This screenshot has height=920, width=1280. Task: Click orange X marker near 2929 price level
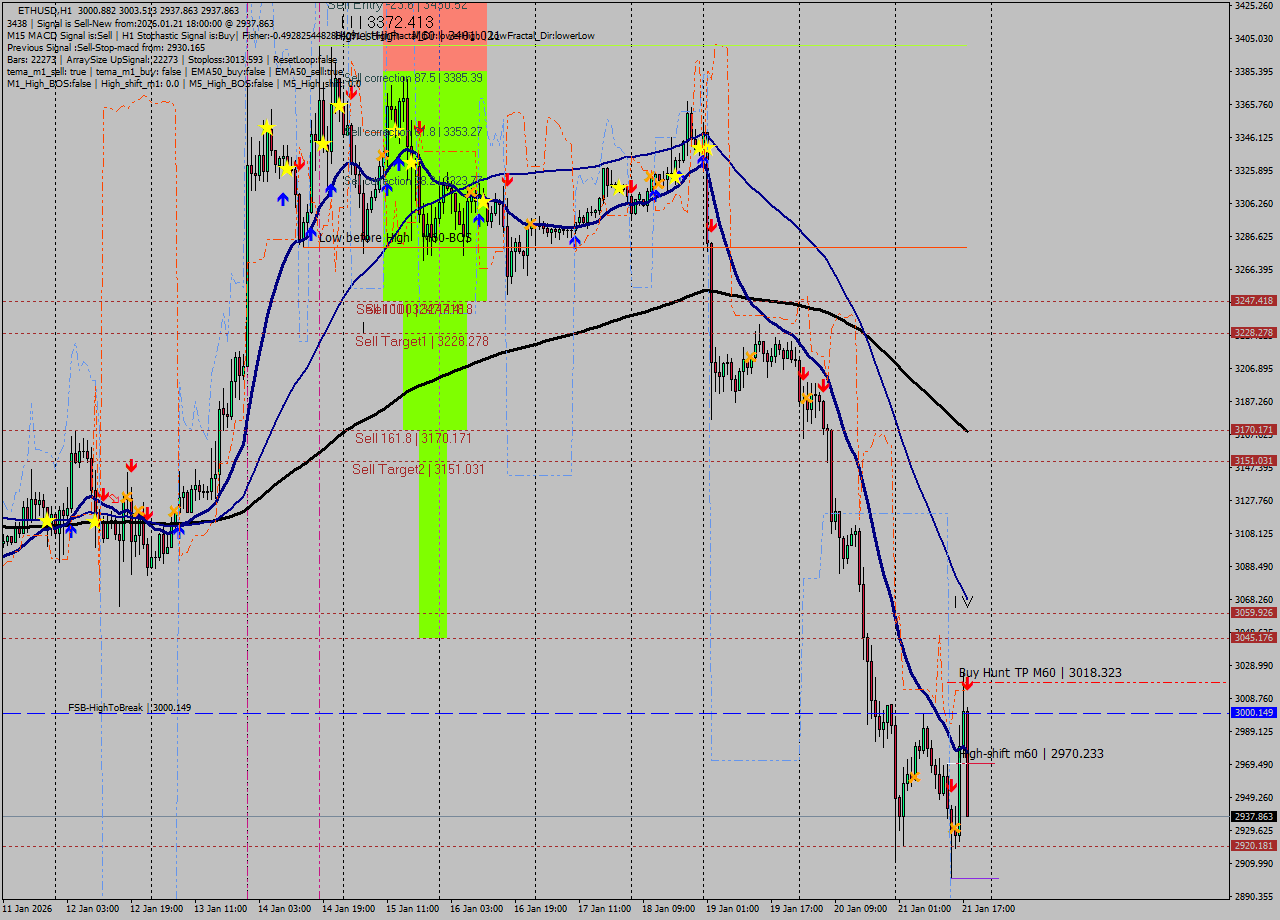[x=955, y=828]
